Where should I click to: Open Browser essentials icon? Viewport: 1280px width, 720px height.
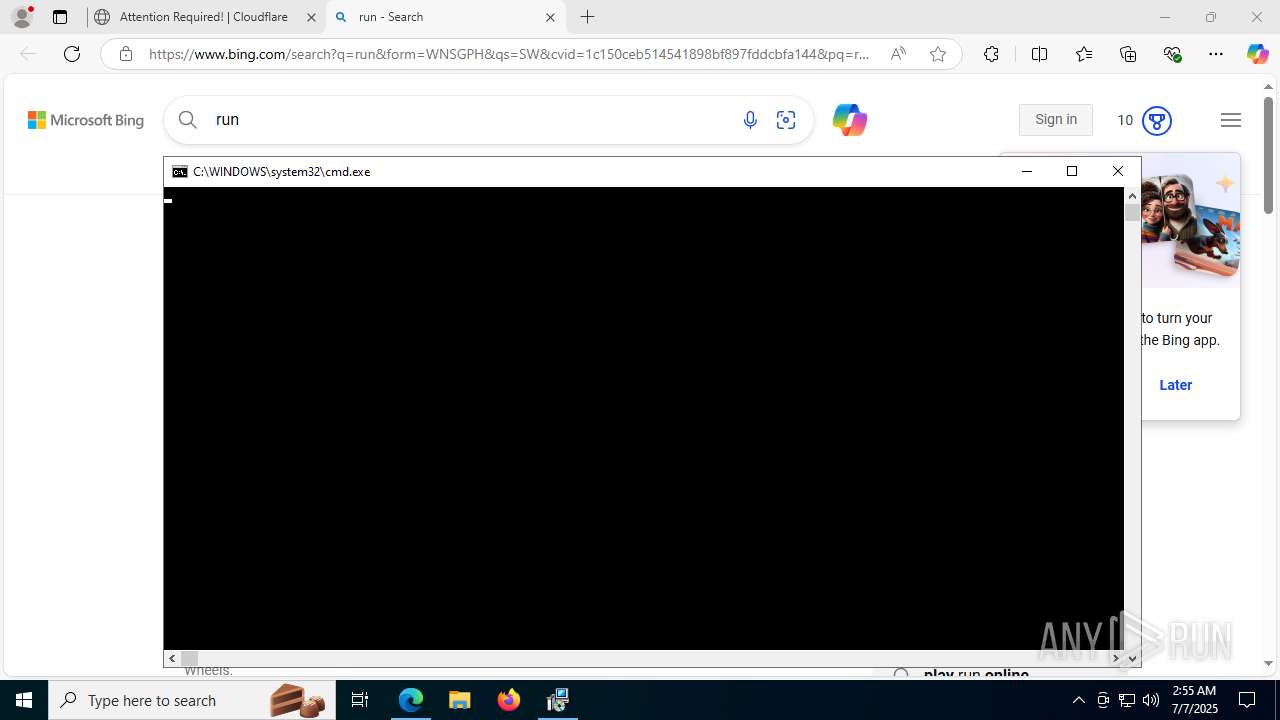click(1172, 54)
